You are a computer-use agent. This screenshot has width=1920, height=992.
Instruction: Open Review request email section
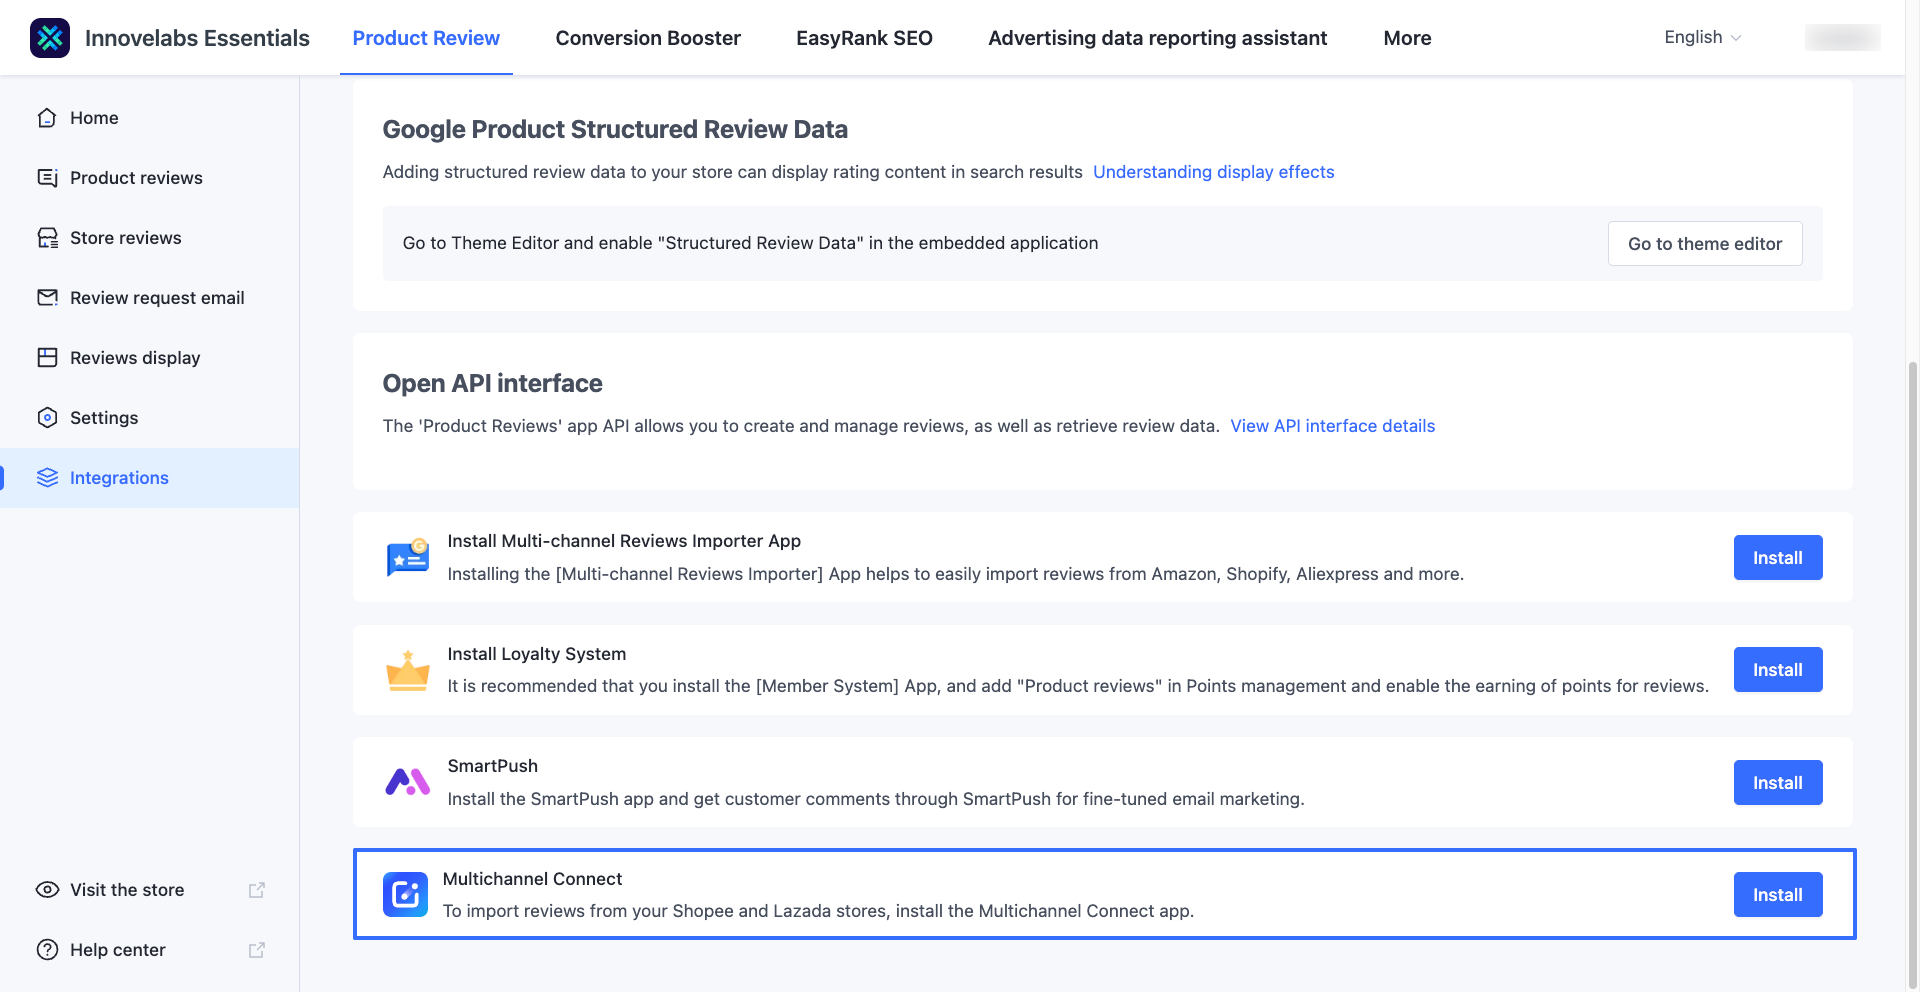click(x=156, y=297)
